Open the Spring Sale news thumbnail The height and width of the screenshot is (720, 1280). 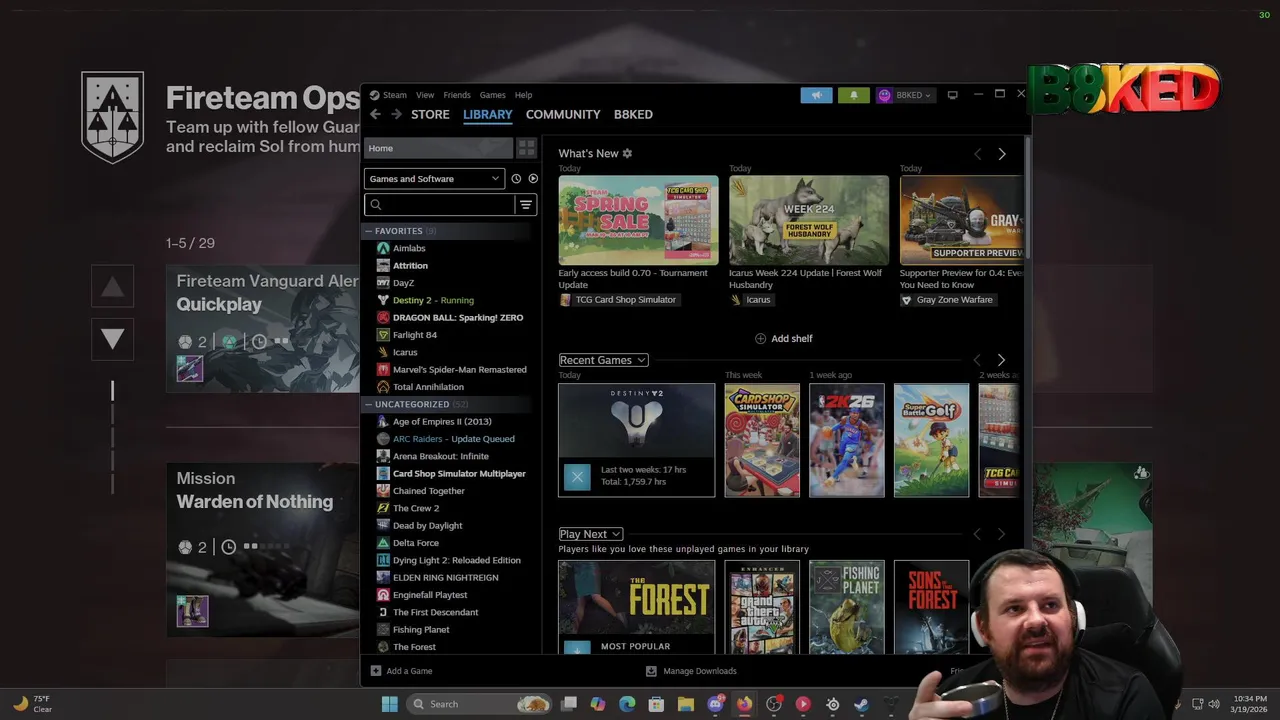tap(638, 220)
